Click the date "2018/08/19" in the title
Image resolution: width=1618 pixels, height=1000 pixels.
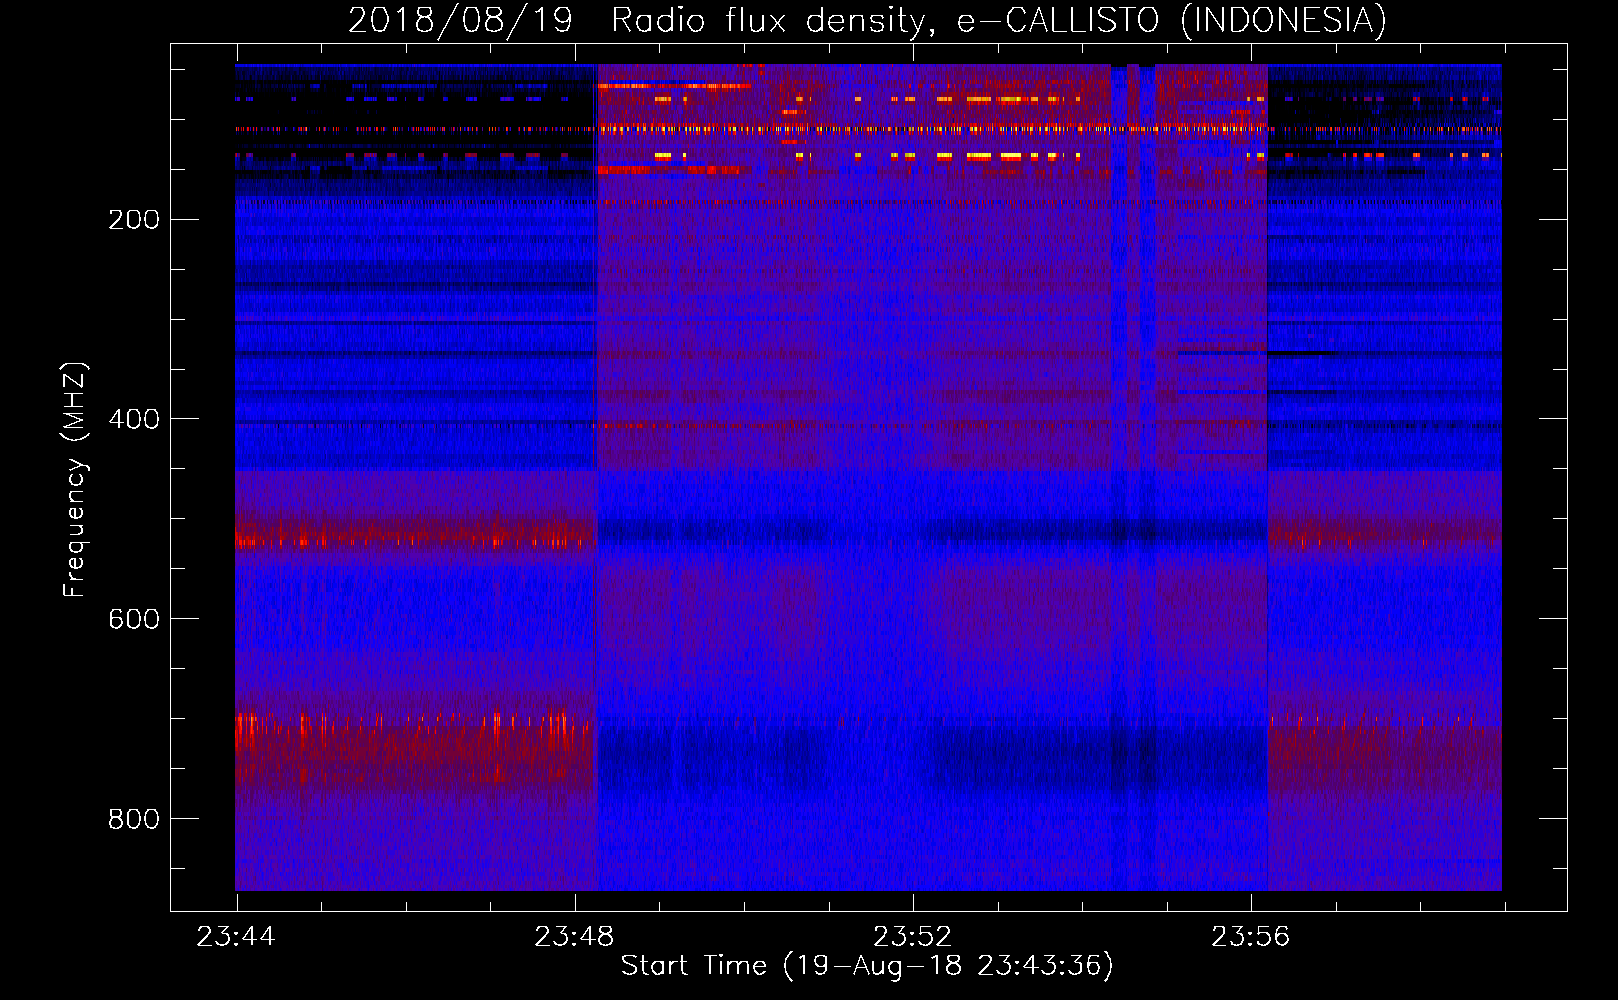(461, 20)
